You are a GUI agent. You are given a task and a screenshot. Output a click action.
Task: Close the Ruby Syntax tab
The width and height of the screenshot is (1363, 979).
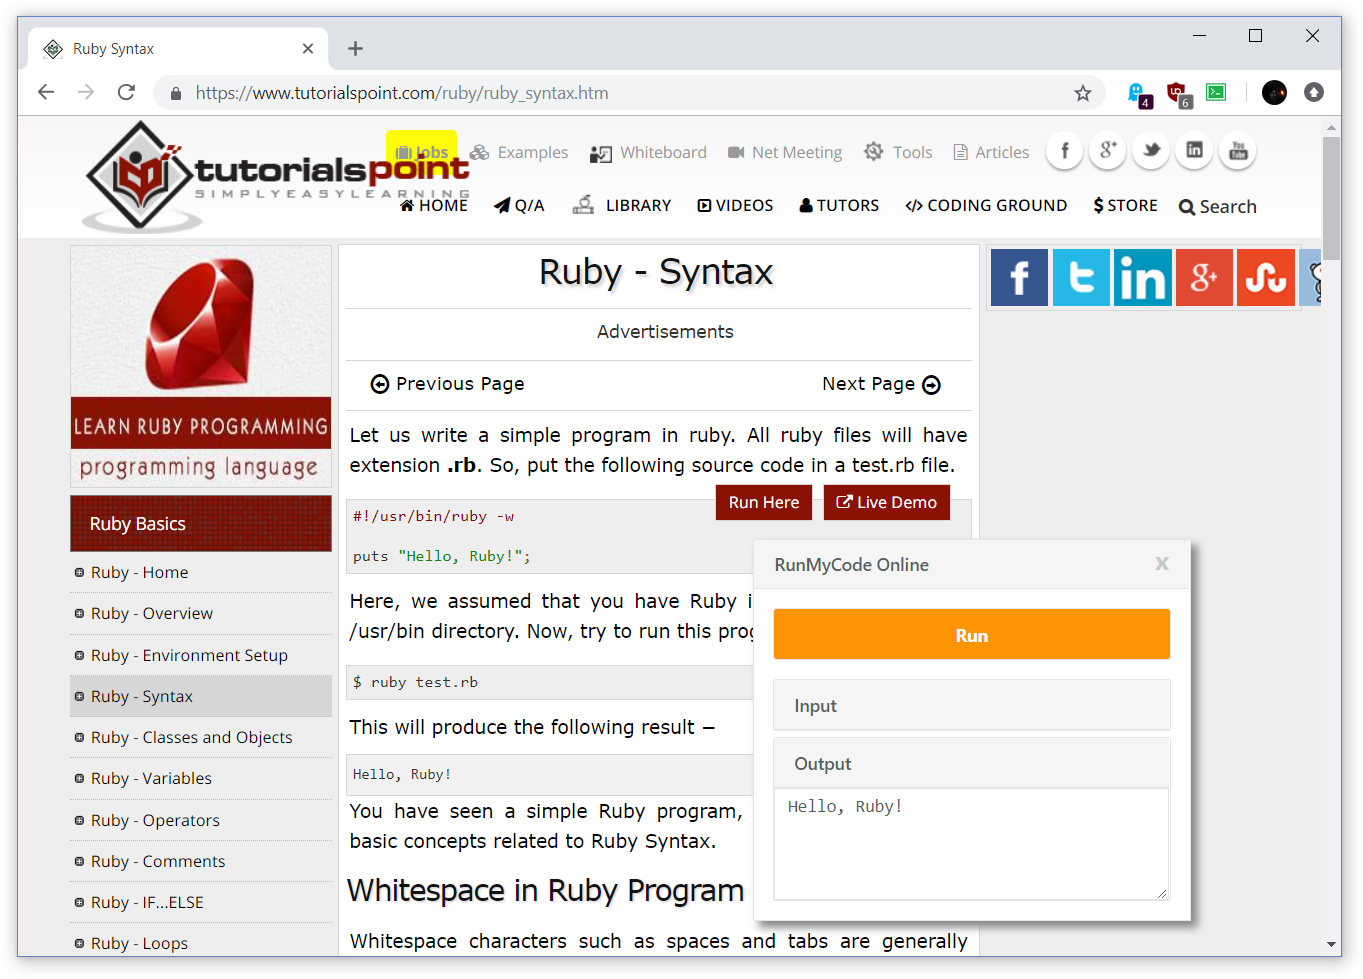point(308,48)
